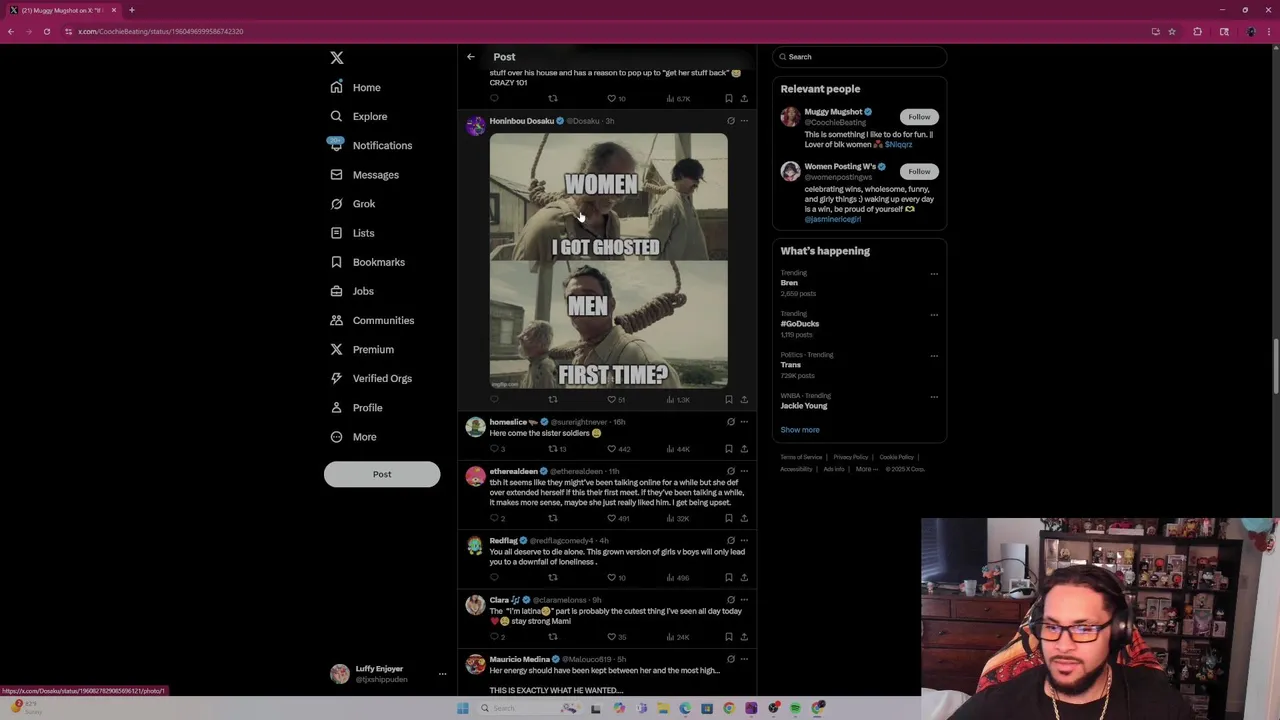The height and width of the screenshot is (720, 1280).
Task: Open File Explorer from the taskbar
Action: pos(663,708)
